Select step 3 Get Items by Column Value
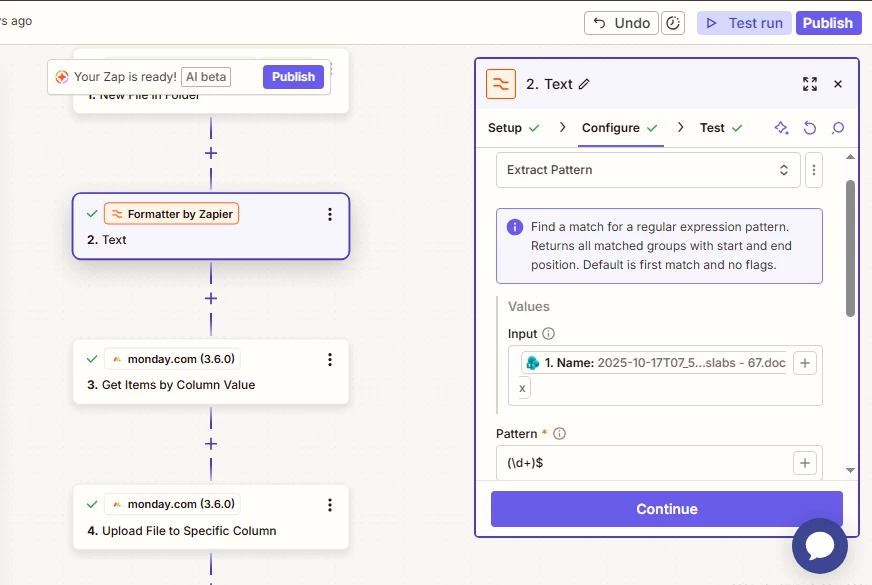The height and width of the screenshot is (585, 872). (211, 371)
